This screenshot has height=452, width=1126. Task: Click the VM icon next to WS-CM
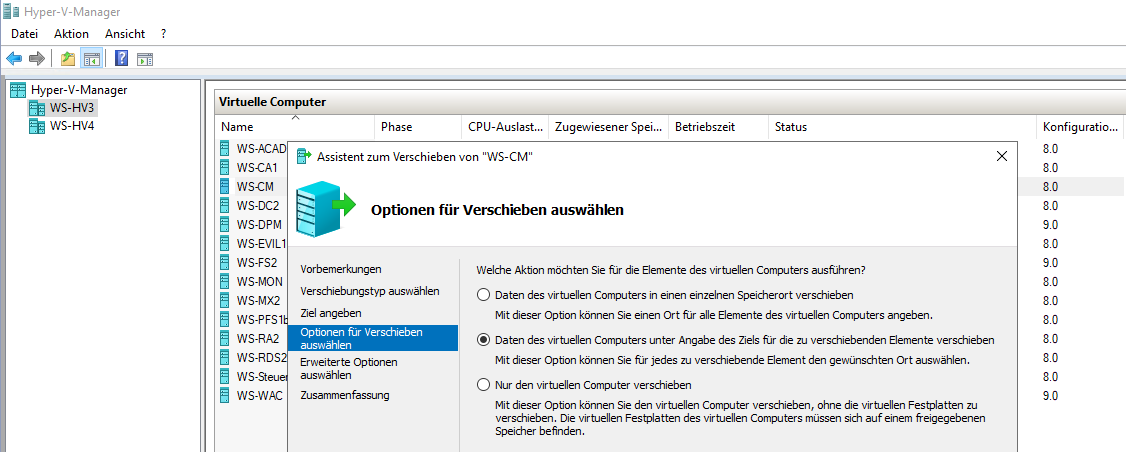tap(225, 186)
